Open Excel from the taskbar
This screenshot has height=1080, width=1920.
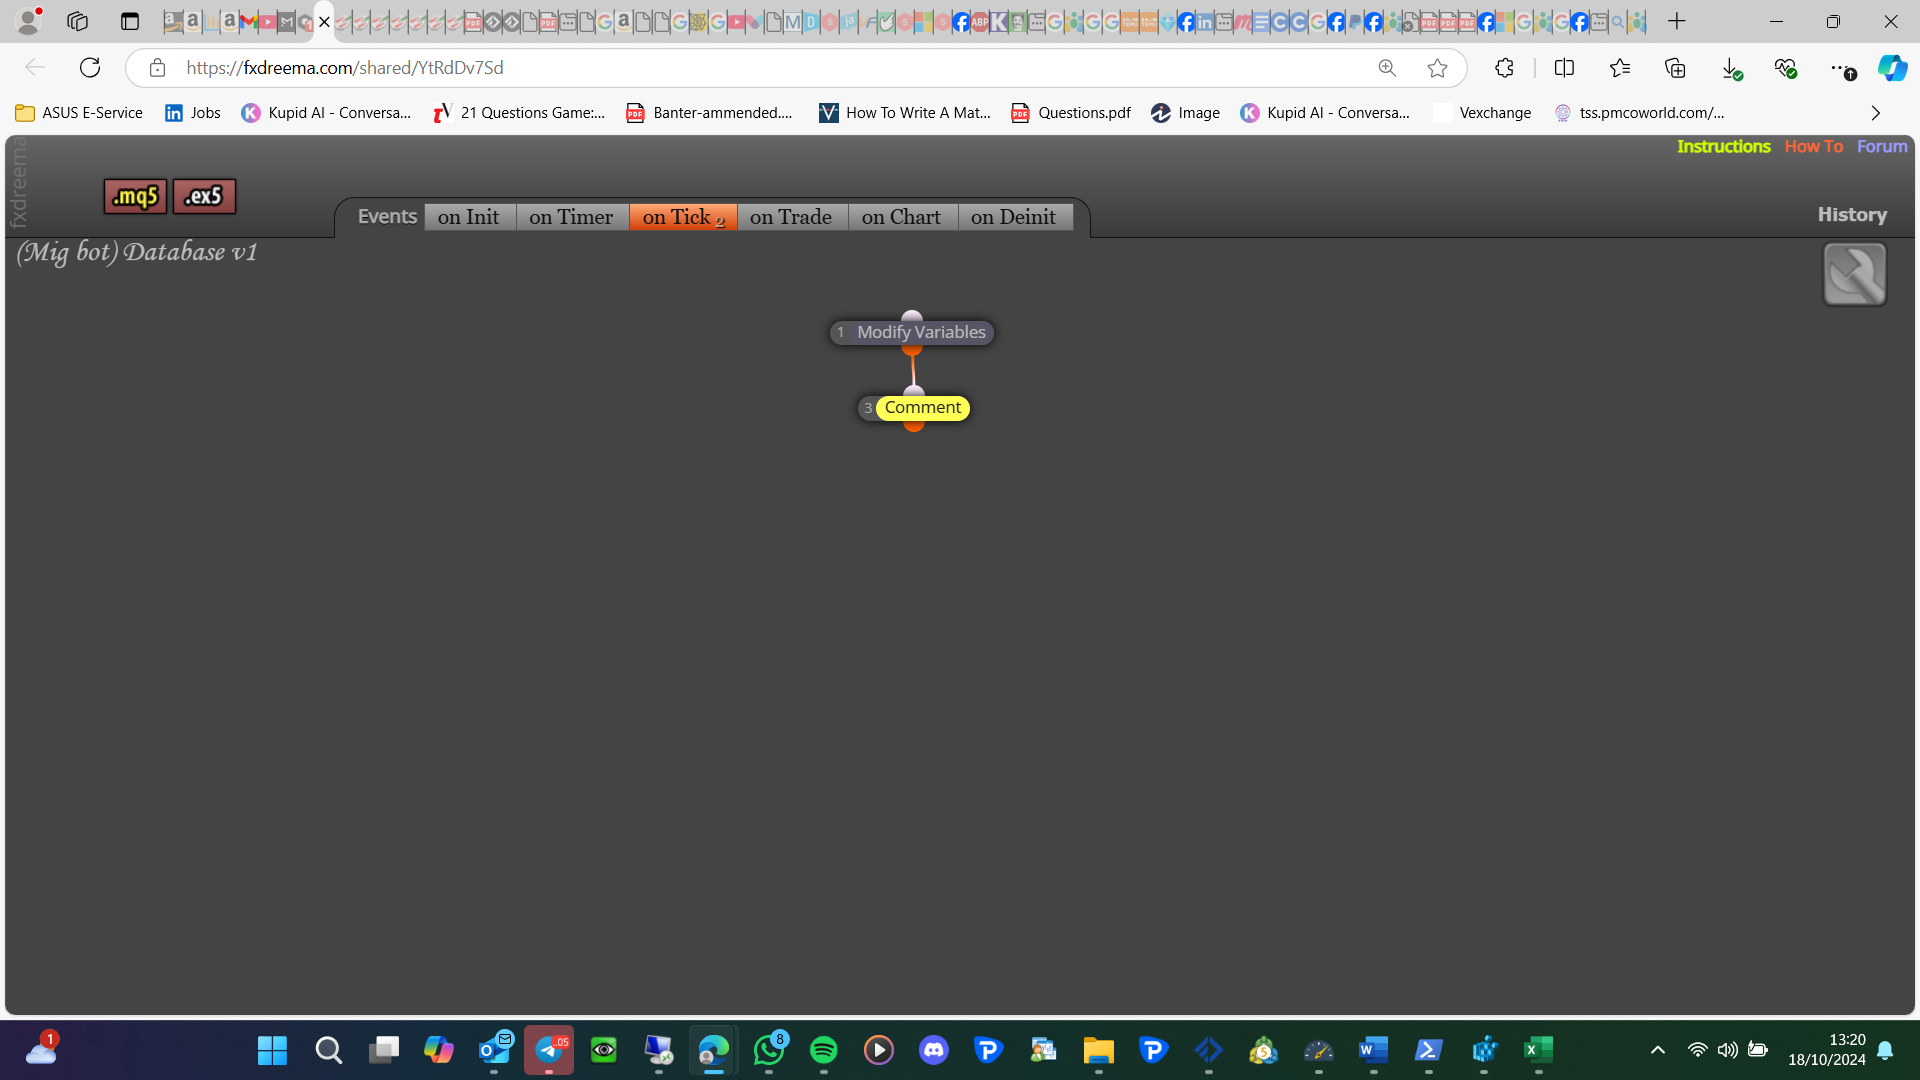[x=1539, y=1050]
